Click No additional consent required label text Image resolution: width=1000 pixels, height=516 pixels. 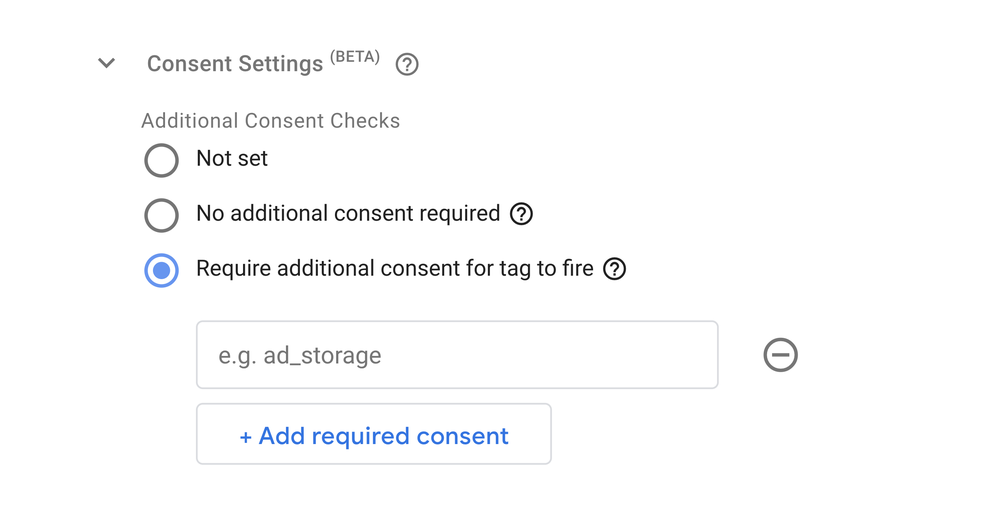coord(348,213)
